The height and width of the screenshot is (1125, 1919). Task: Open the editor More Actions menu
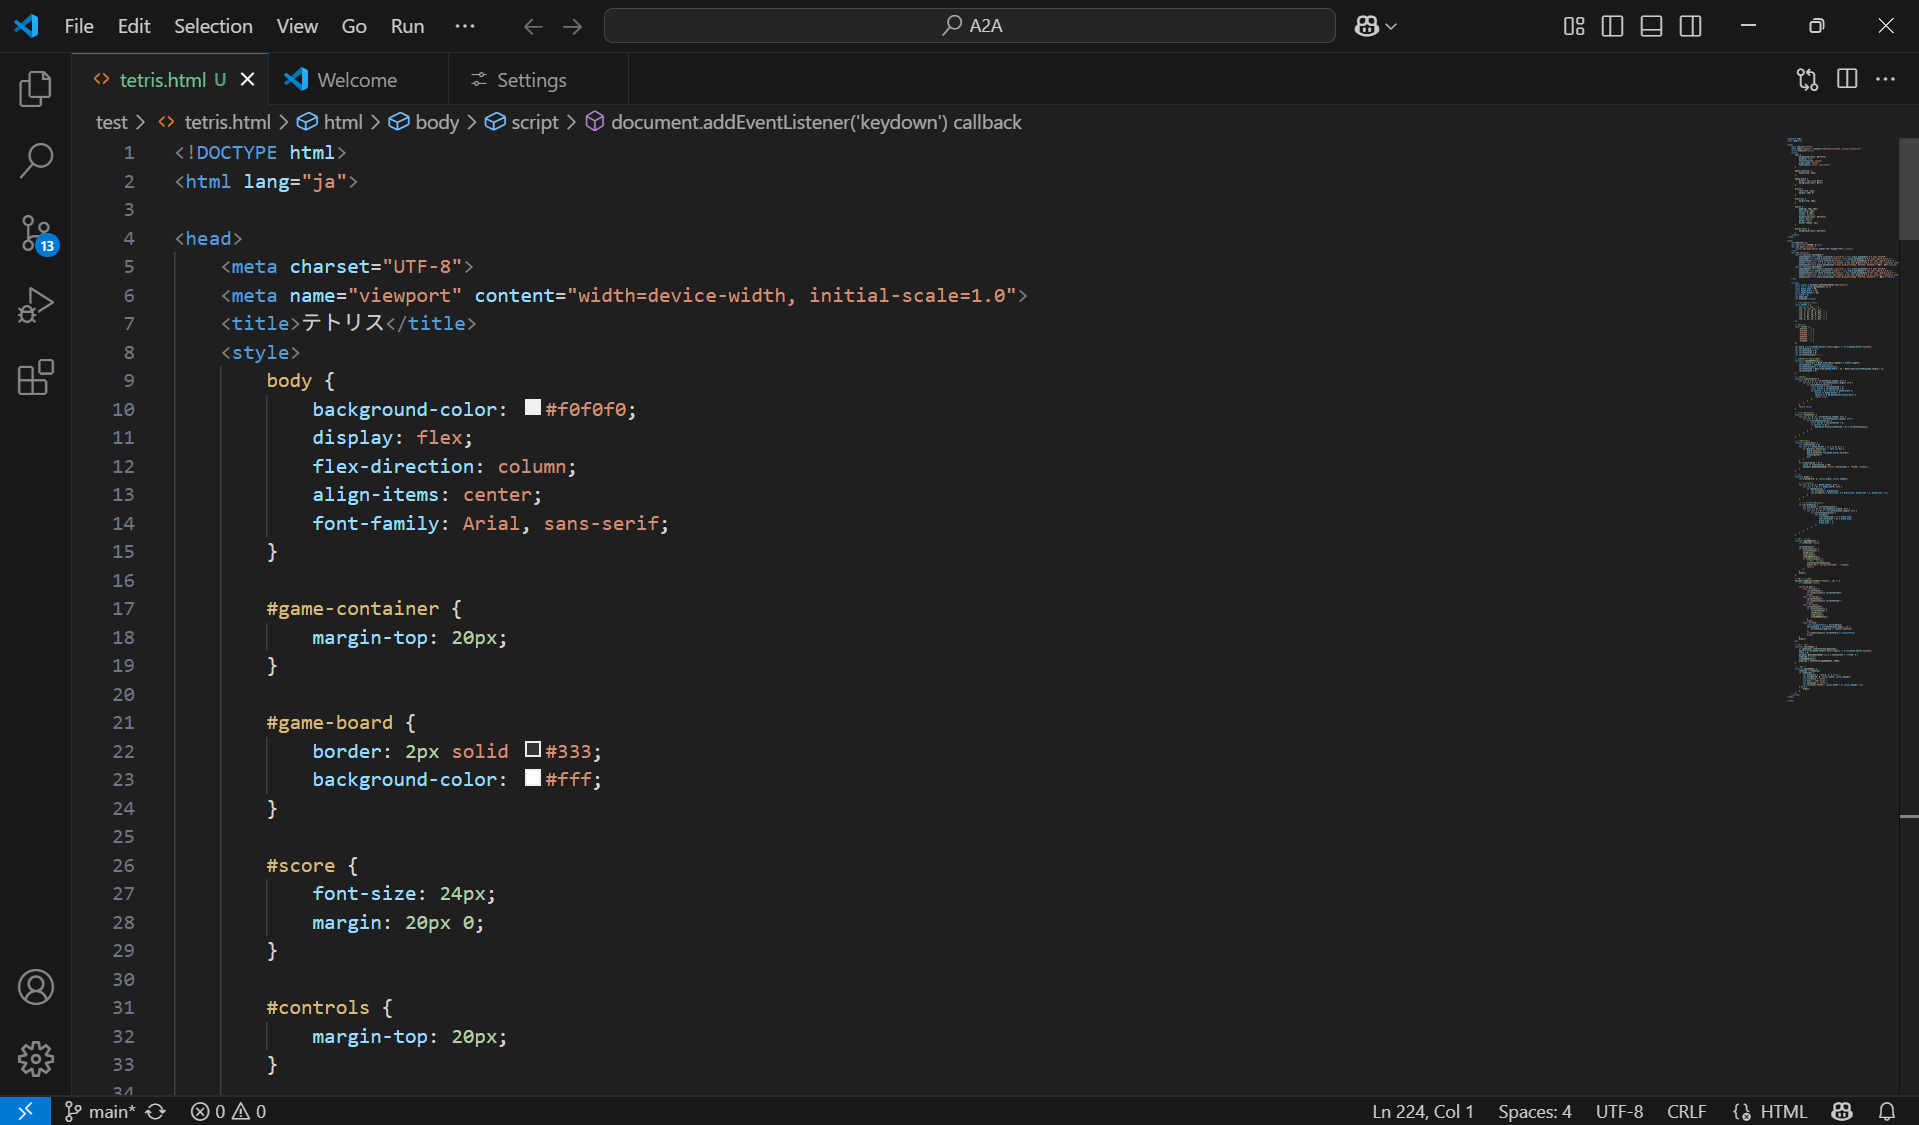tap(1886, 79)
